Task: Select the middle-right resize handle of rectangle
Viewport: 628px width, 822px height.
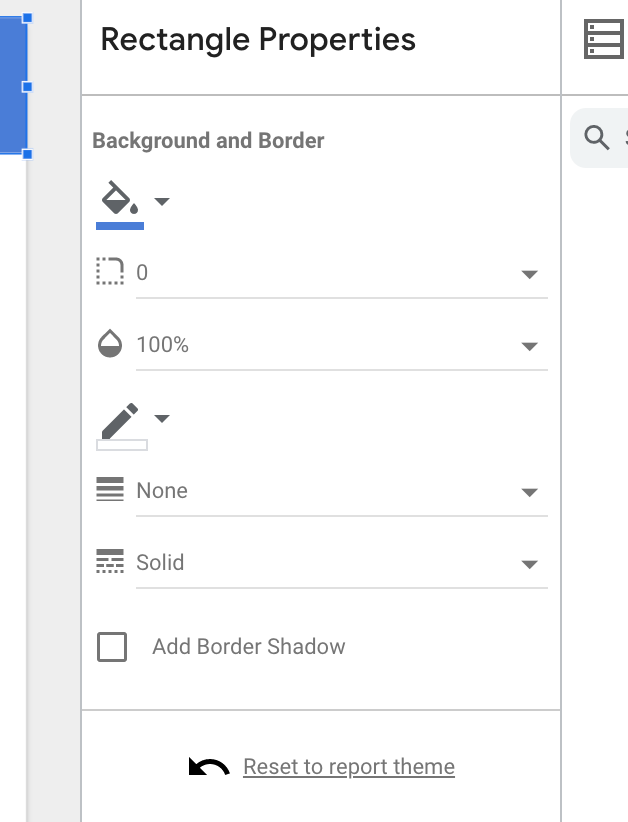Action: click(x=27, y=87)
